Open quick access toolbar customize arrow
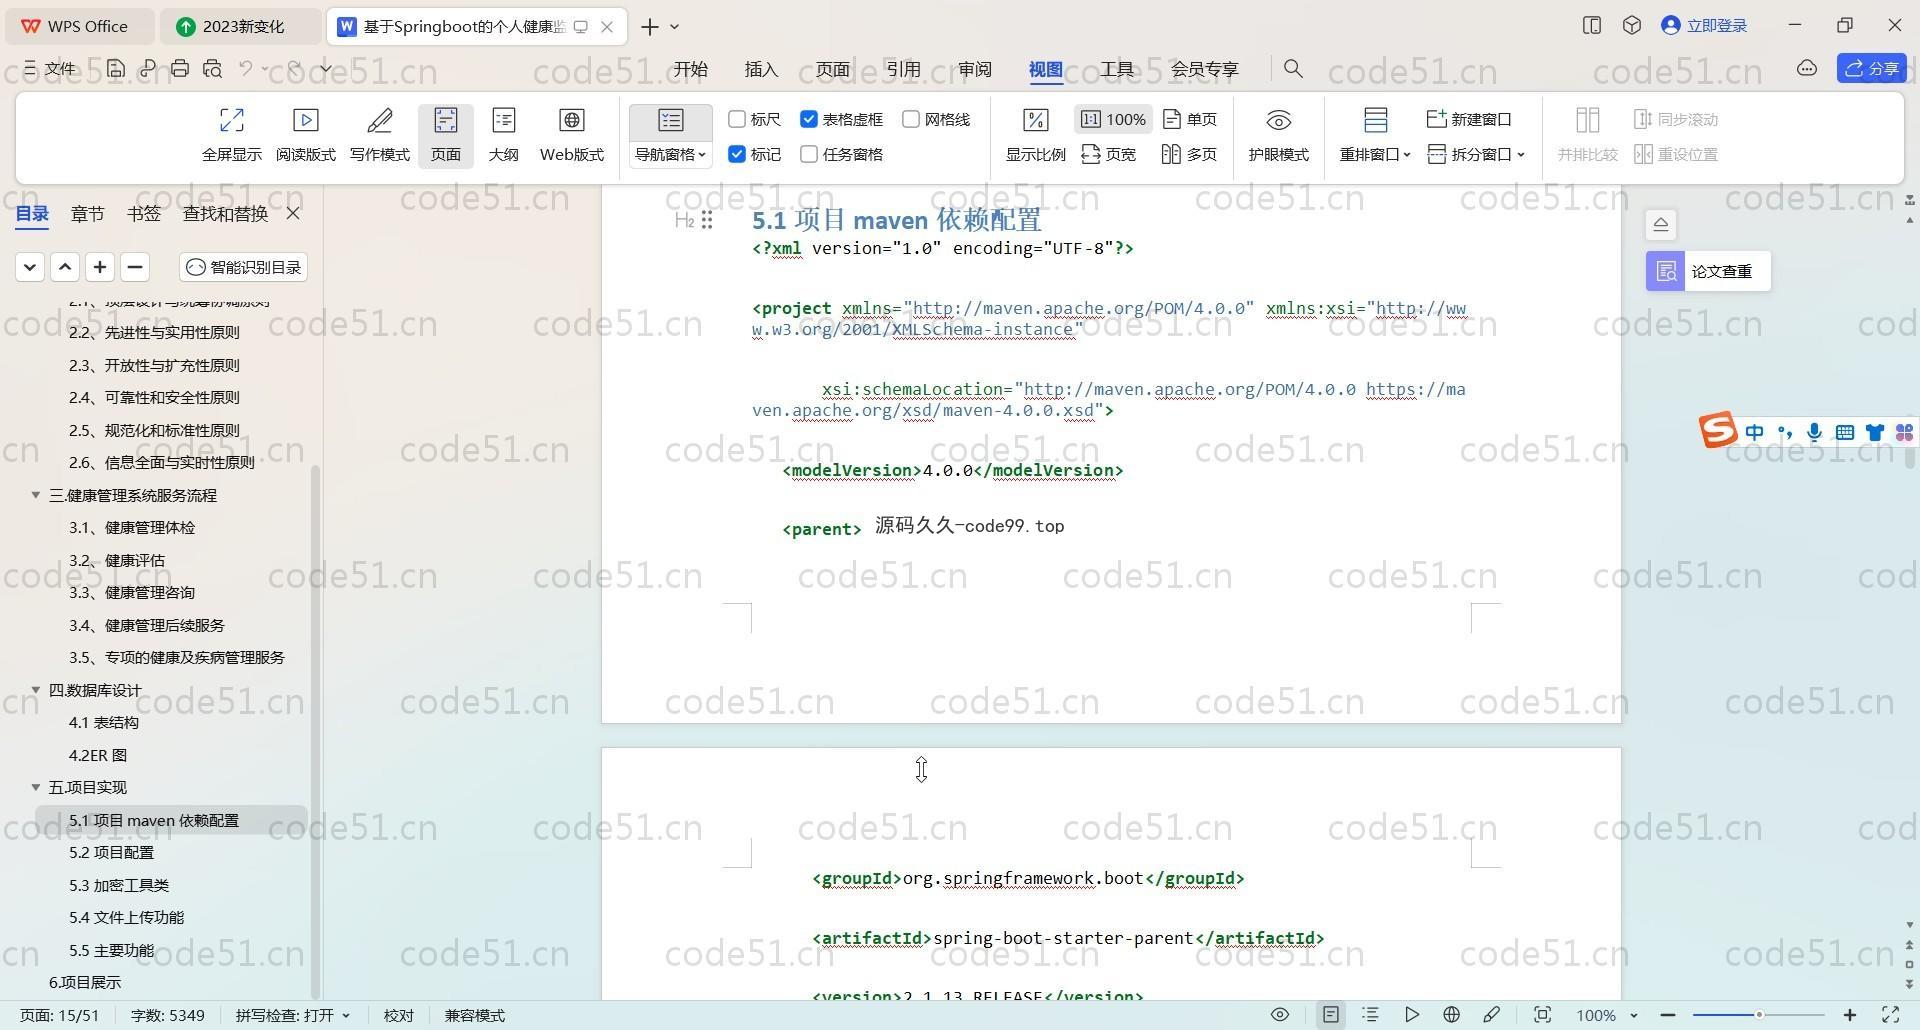The height and width of the screenshot is (1030, 1920). click(x=326, y=68)
